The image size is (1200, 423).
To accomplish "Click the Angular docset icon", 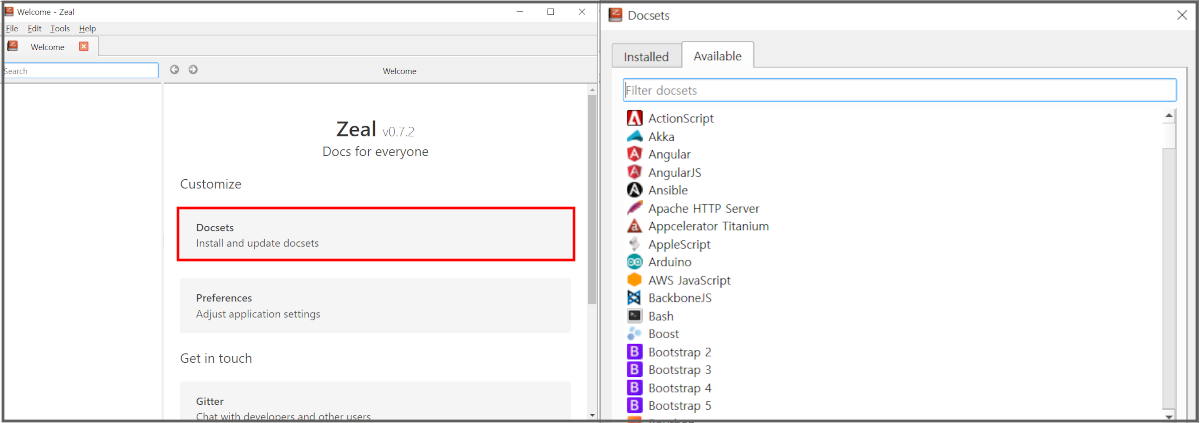I will tap(634, 154).
